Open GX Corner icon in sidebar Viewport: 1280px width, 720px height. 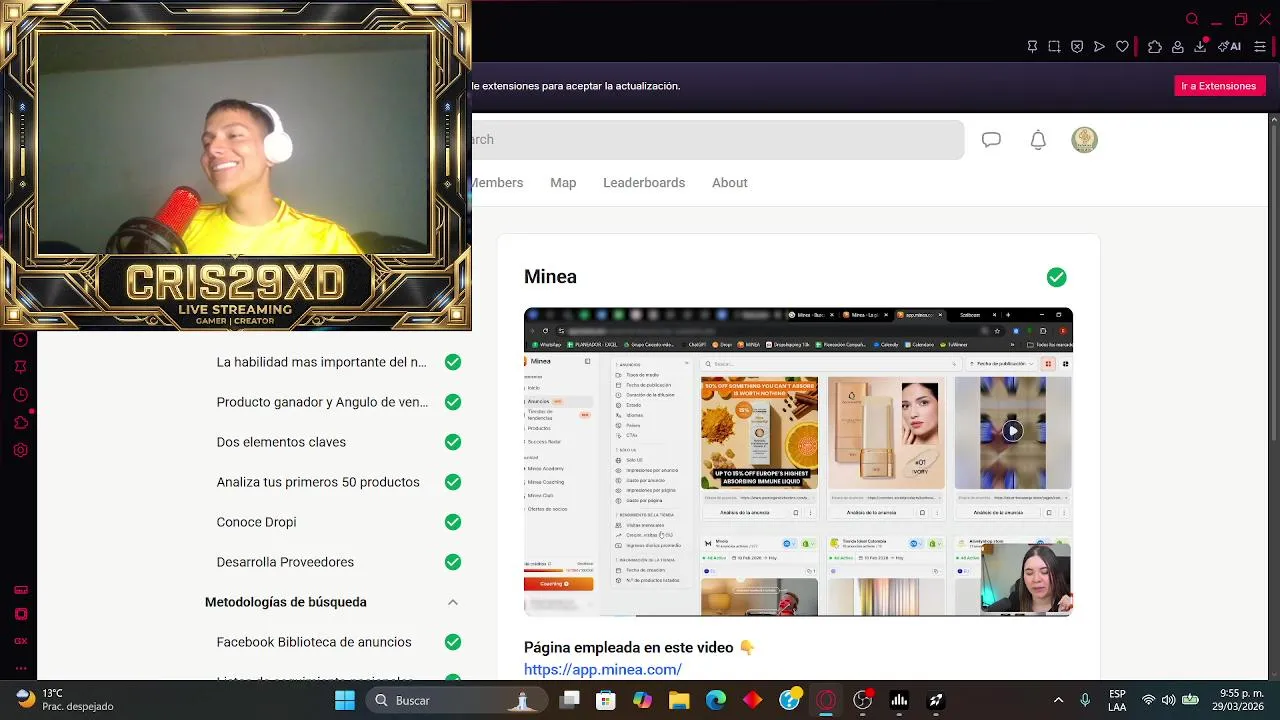point(21,641)
